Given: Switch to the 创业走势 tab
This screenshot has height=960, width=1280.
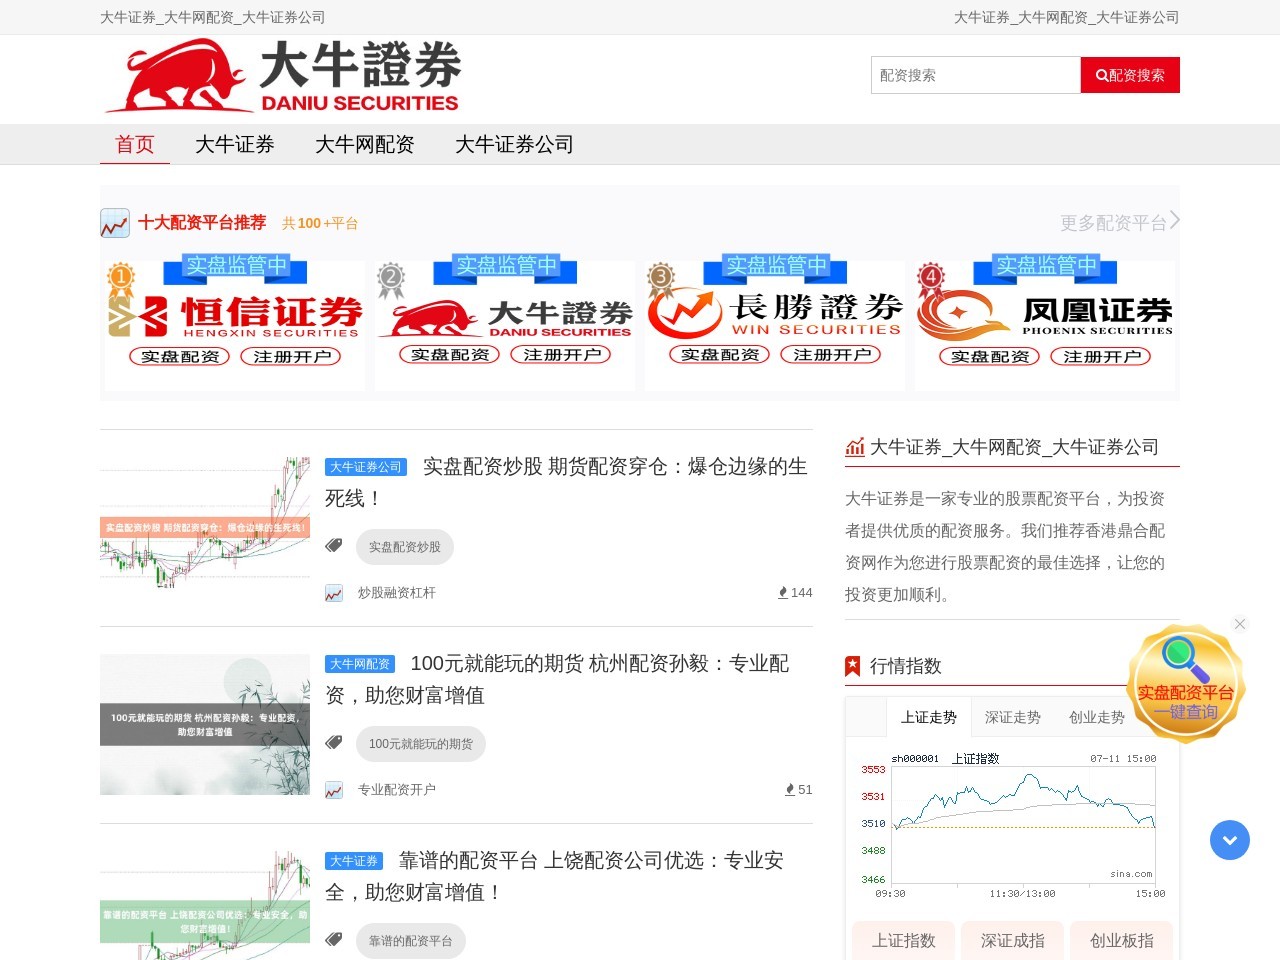Looking at the screenshot, I should pos(1096,718).
